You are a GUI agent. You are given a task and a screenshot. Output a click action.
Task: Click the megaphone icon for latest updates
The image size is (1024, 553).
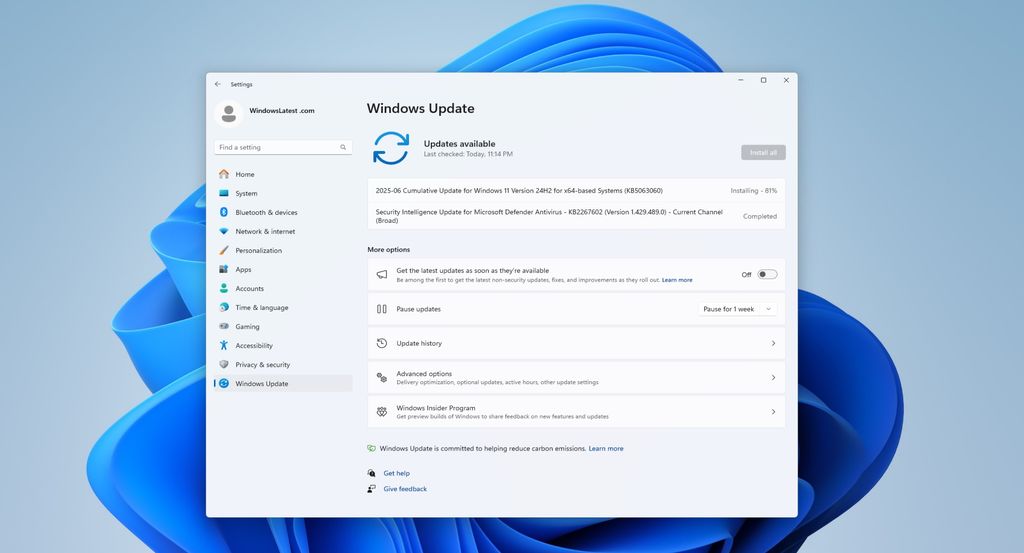pyautogui.click(x=382, y=275)
